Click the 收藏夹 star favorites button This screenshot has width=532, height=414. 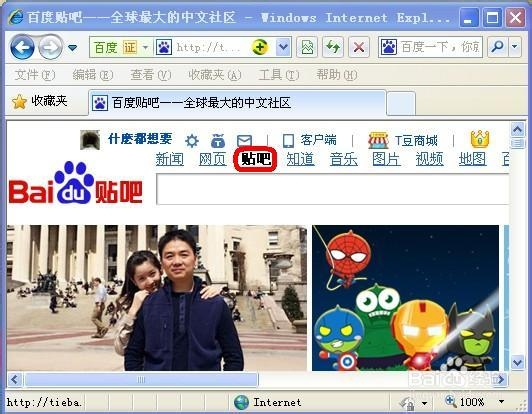[x=39, y=101]
